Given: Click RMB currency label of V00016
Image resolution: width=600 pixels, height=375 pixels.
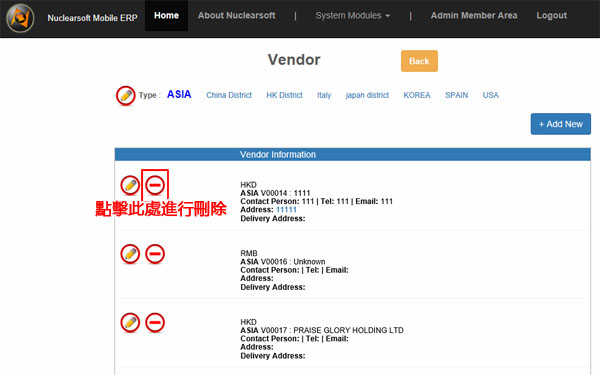Looking at the screenshot, I should [249, 253].
